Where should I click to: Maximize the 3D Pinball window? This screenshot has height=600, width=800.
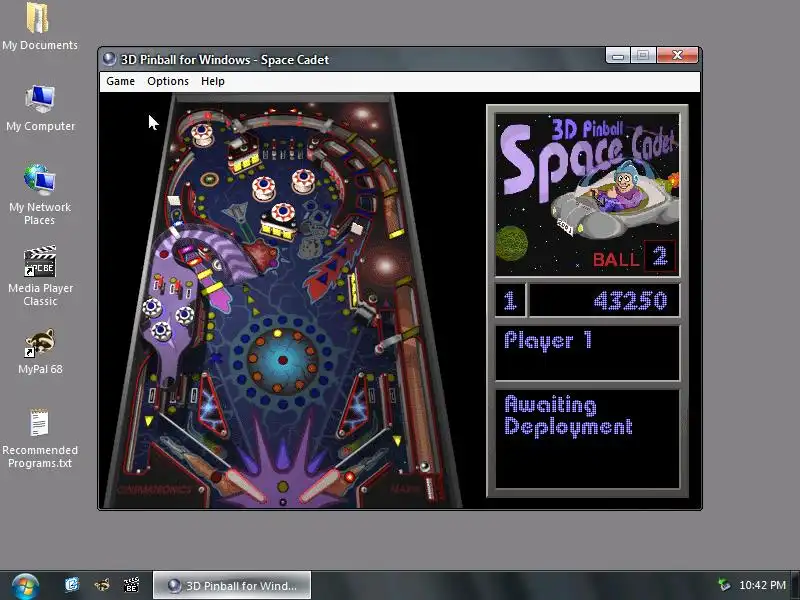(643, 55)
